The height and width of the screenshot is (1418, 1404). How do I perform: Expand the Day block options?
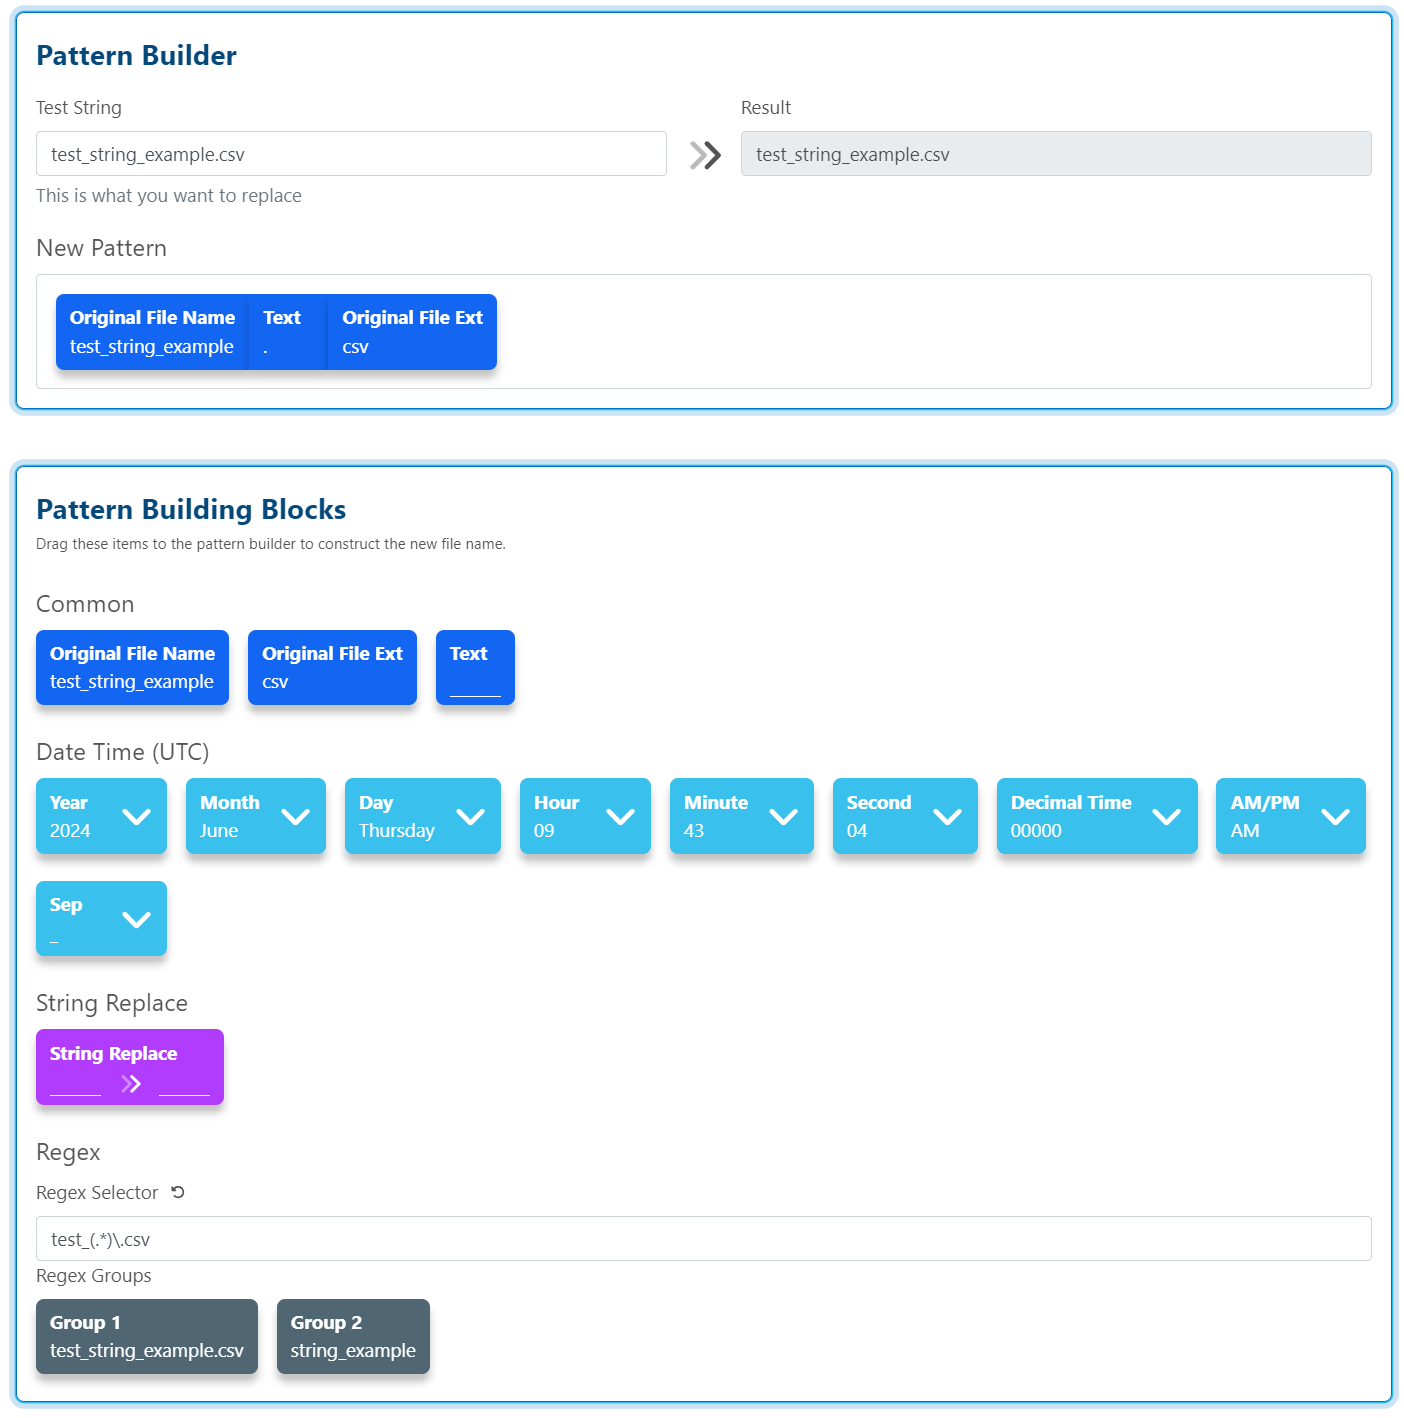coord(470,817)
